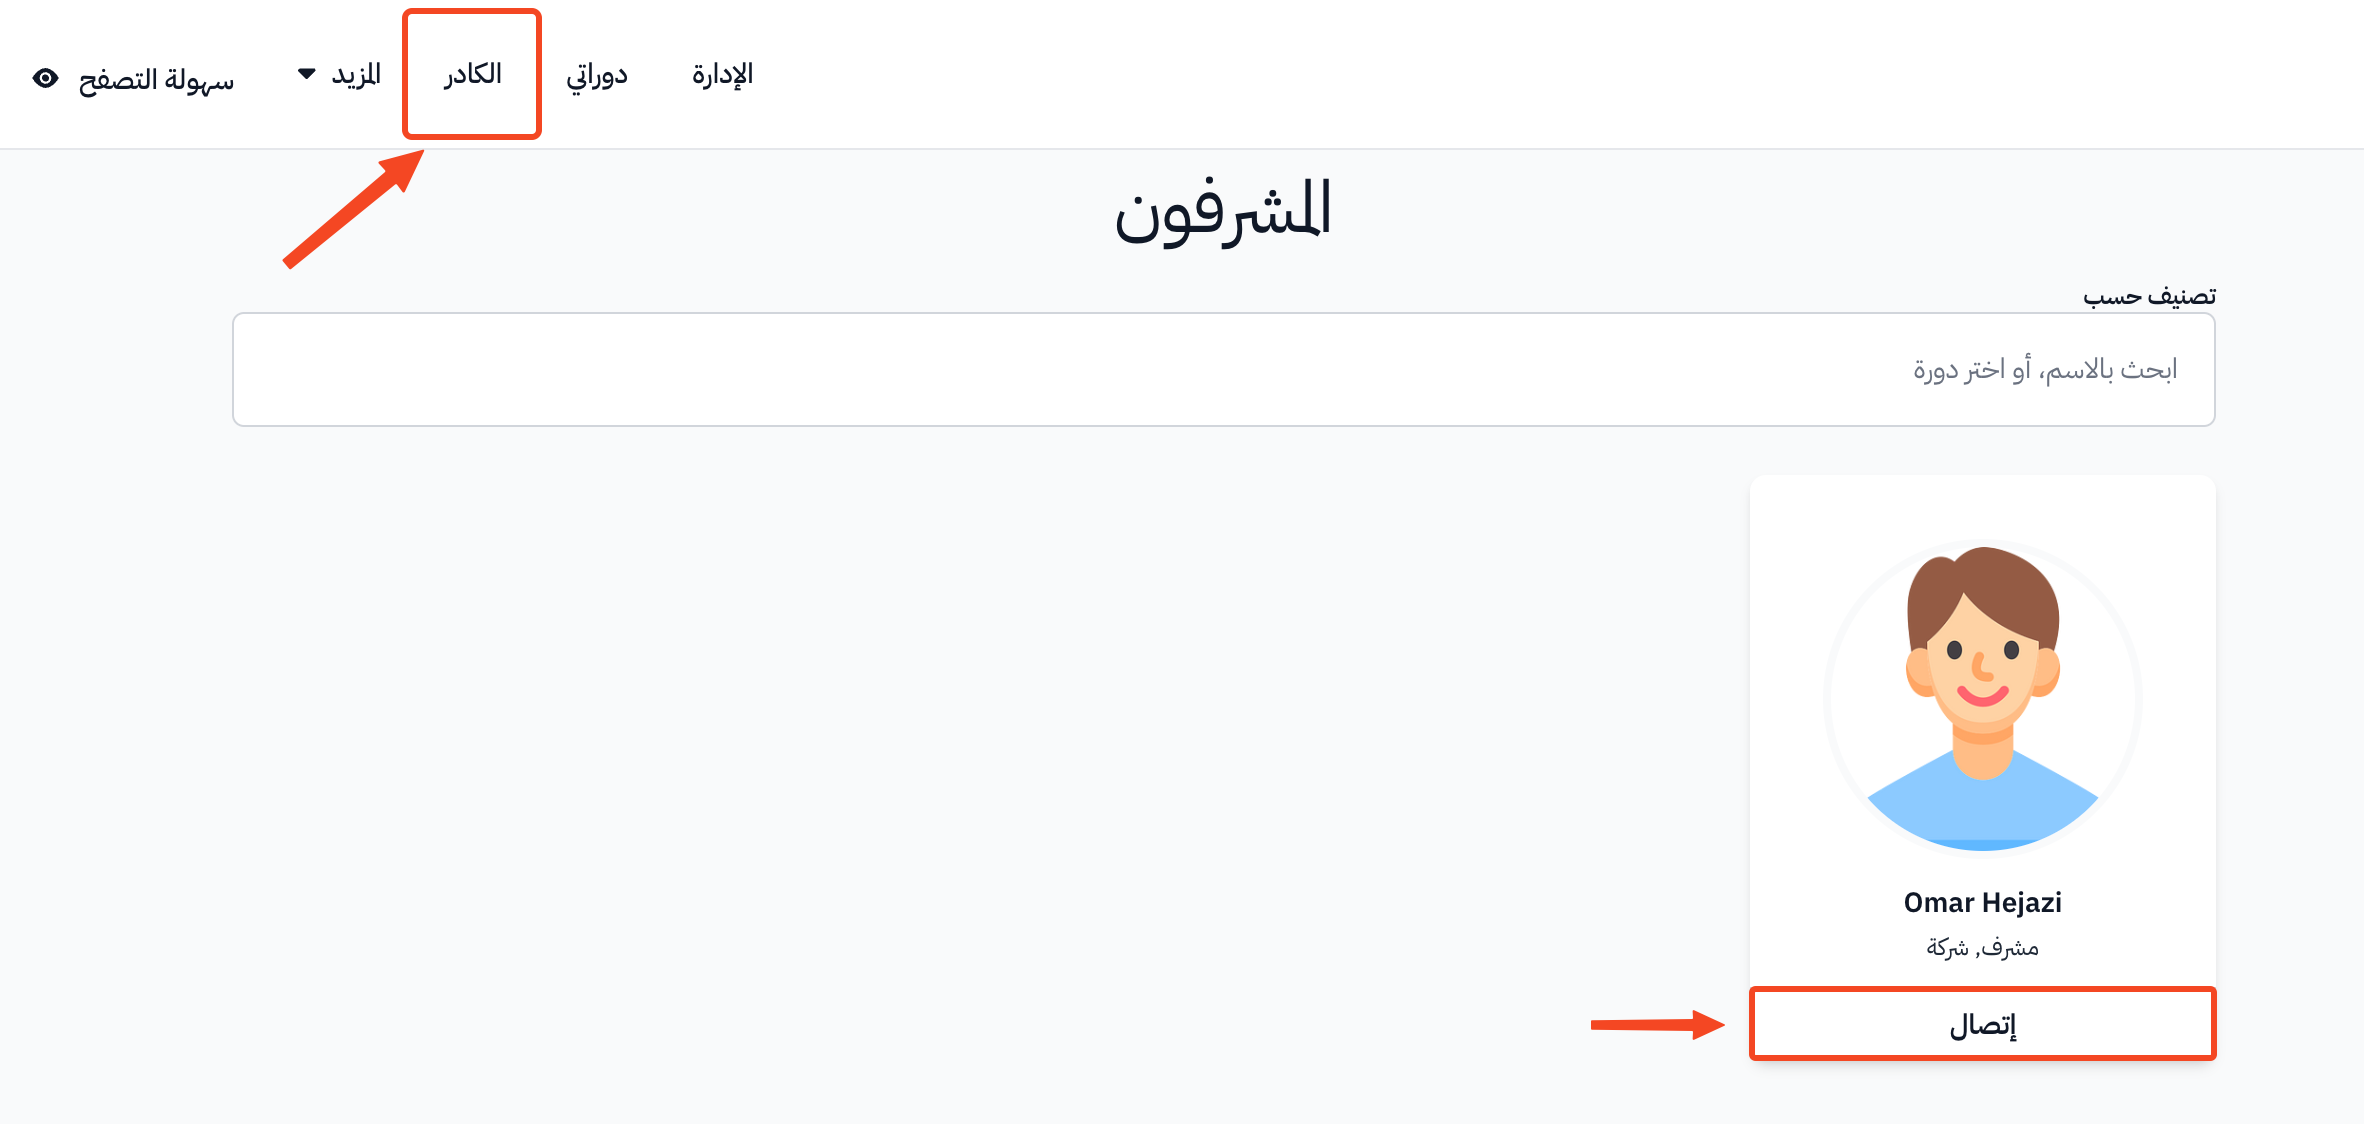Select the supervisor card for Omar Hejazi
2364x1124 pixels.
click(1983, 767)
